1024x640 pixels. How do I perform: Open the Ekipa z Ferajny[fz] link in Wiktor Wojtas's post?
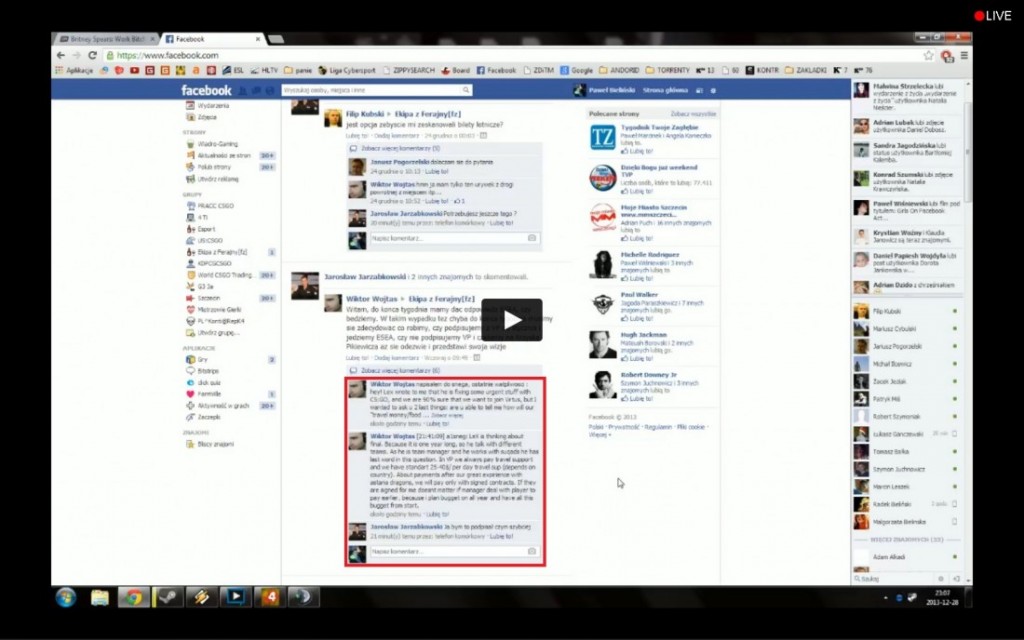[x=441, y=299]
